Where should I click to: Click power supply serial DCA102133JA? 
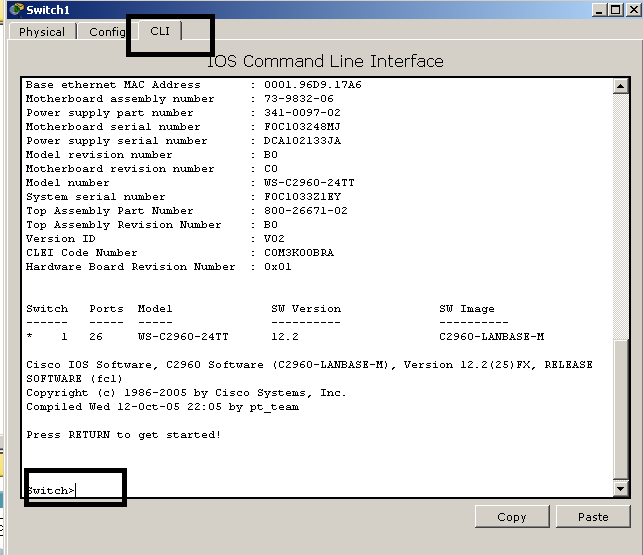(x=302, y=141)
